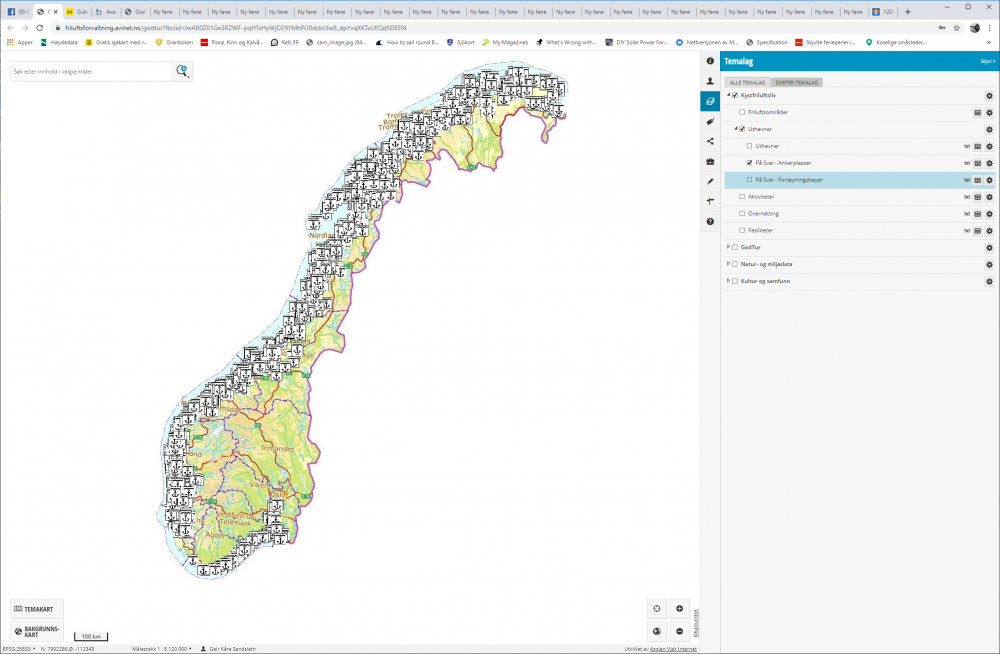
Task: Select the pencil drawing tool
Action: (710, 181)
